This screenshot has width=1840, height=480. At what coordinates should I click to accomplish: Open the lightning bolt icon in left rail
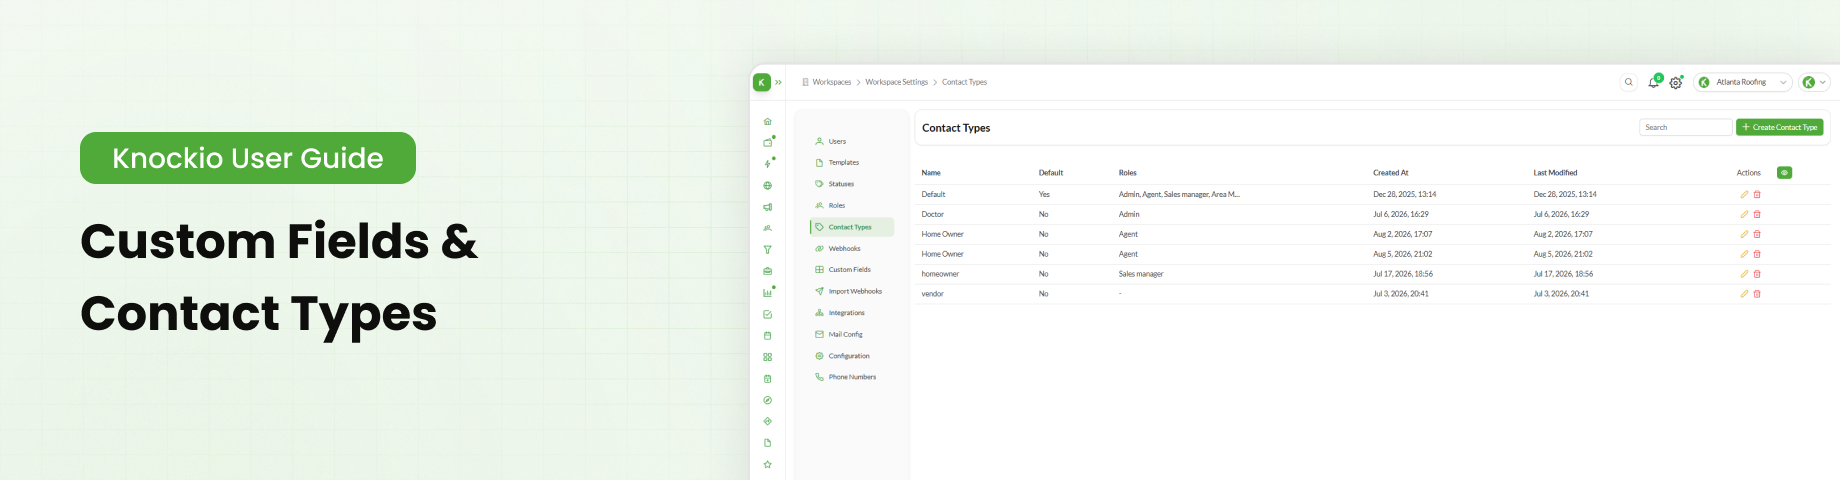point(767,164)
